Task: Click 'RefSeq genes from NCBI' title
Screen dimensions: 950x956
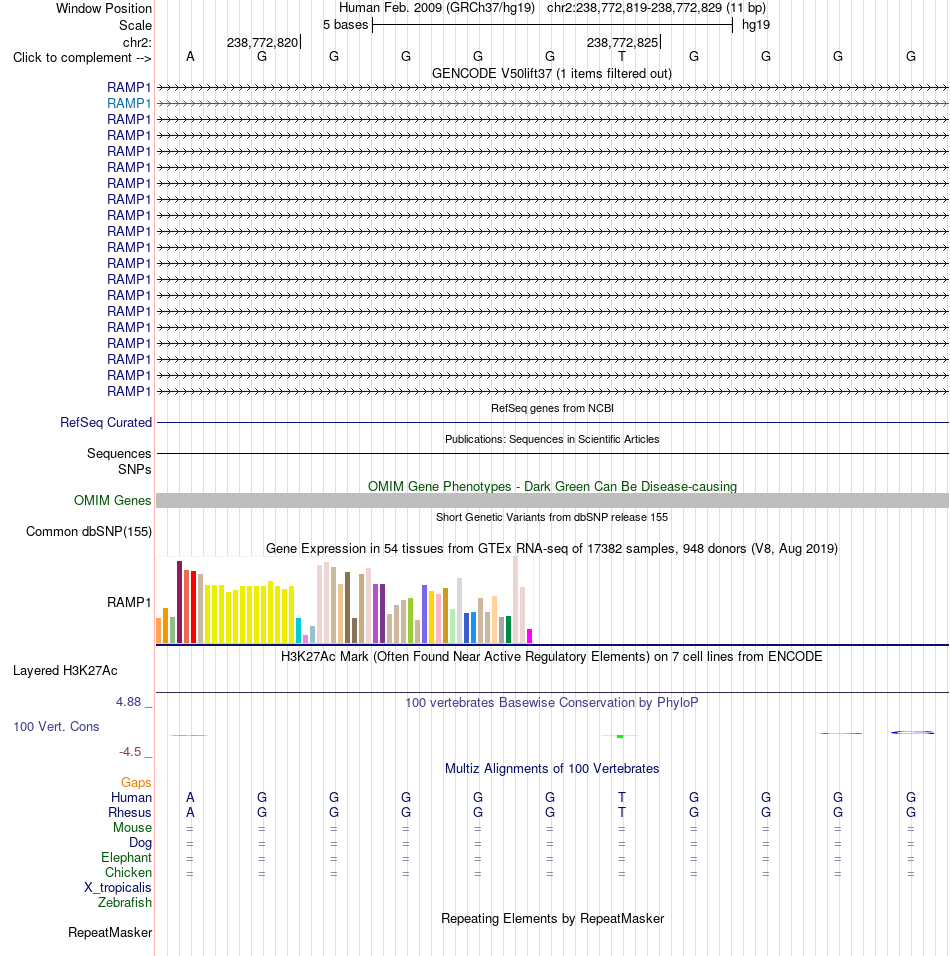Action: point(552,408)
